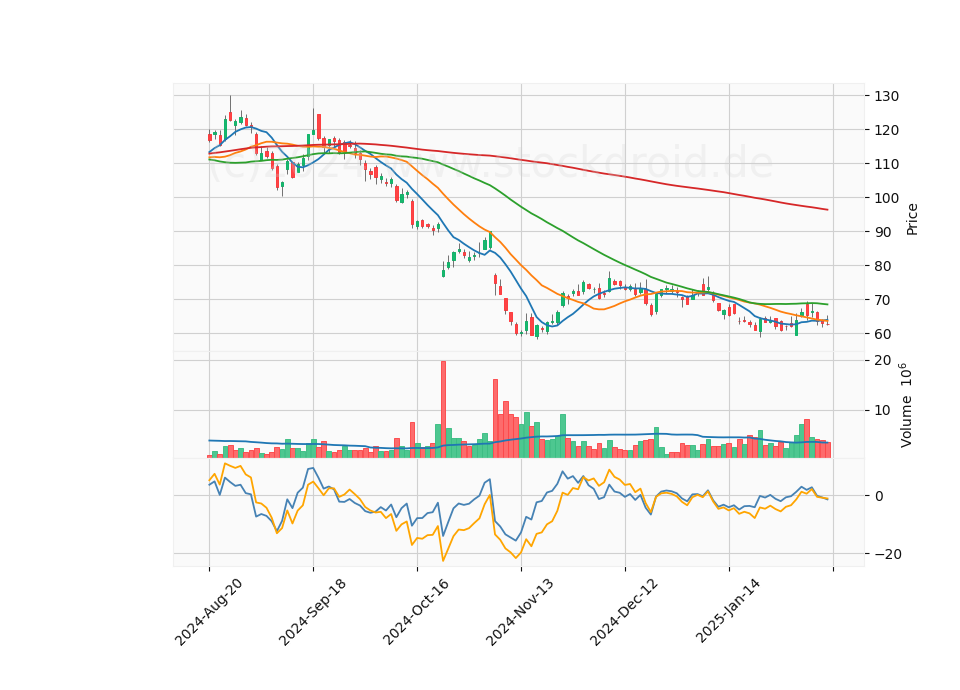Click the 2024-Aug-20 date label

tap(209, 612)
